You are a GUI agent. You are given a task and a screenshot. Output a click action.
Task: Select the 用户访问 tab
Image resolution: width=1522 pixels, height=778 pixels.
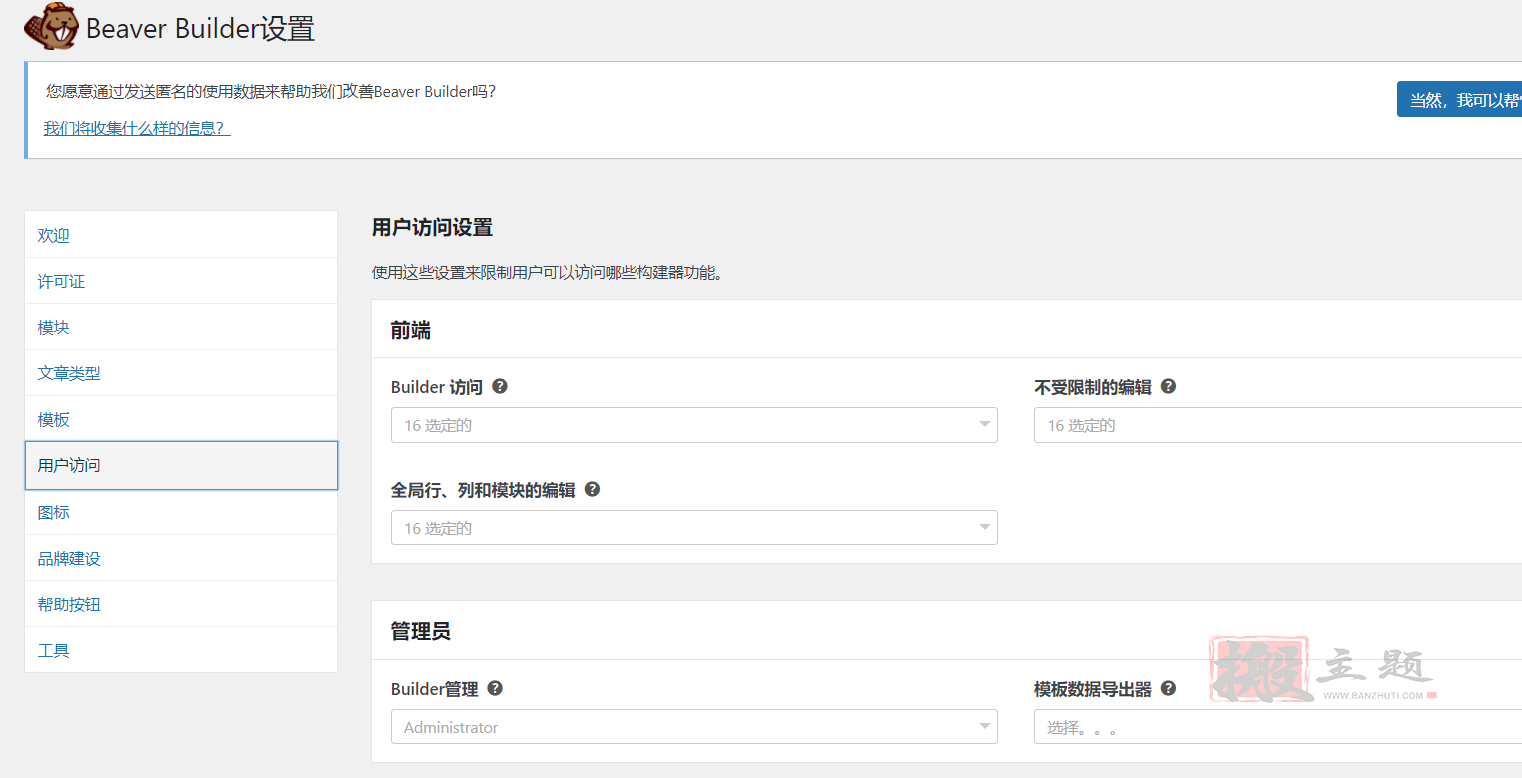pyautogui.click(x=181, y=466)
